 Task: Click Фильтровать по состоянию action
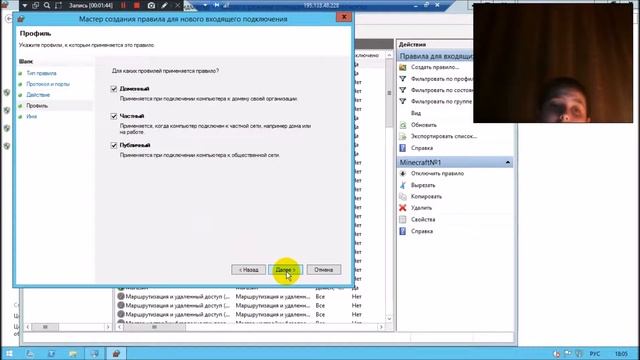[442, 90]
